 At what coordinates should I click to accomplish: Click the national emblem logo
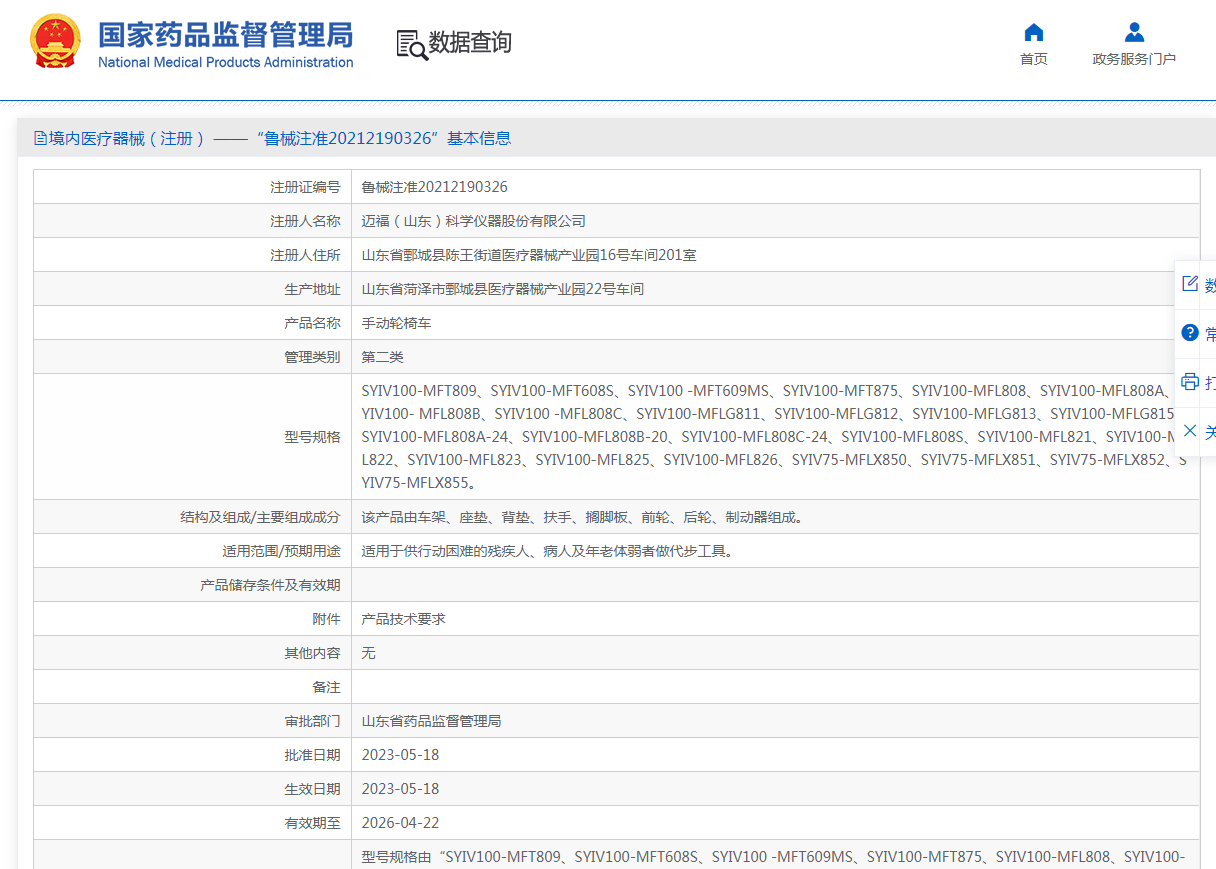[x=56, y=42]
